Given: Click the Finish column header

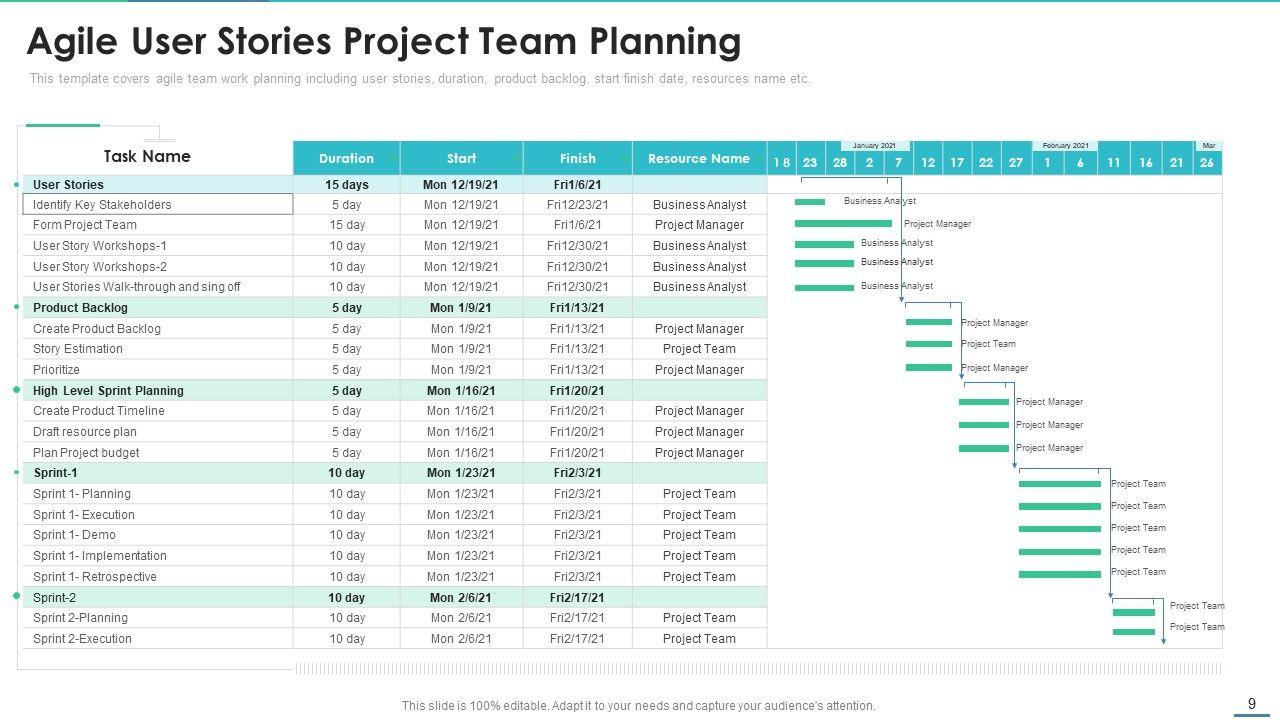Looking at the screenshot, I should (x=577, y=158).
